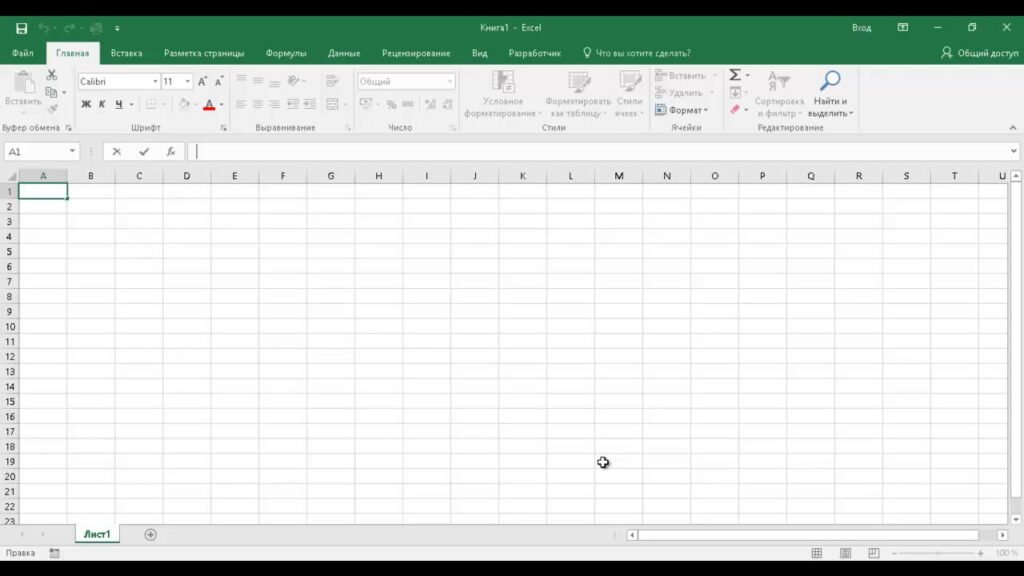
Task: Save the workbook via the floppy icon
Action: 22,28
